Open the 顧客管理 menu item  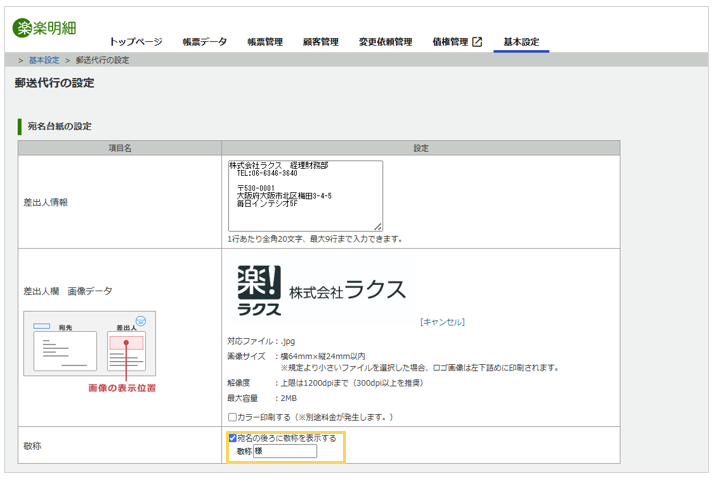point(321,42)
